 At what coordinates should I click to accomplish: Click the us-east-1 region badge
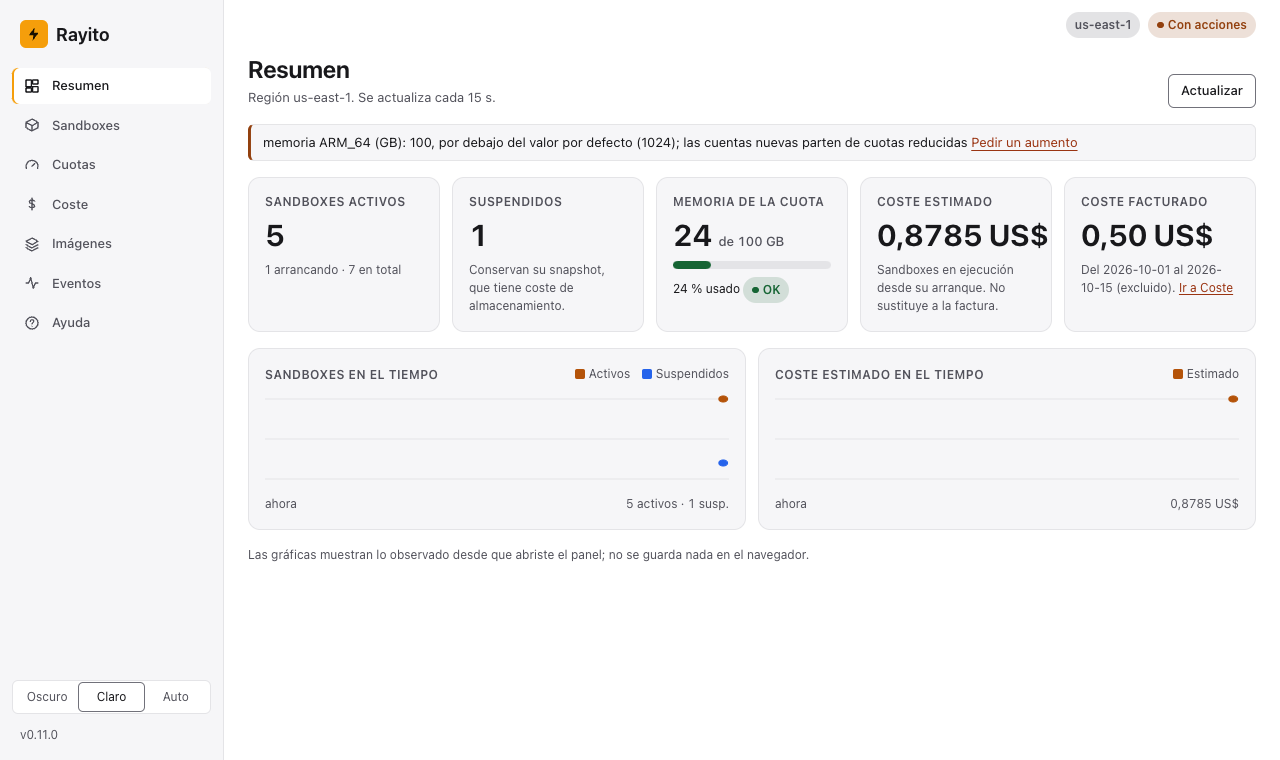[1103, 25]
